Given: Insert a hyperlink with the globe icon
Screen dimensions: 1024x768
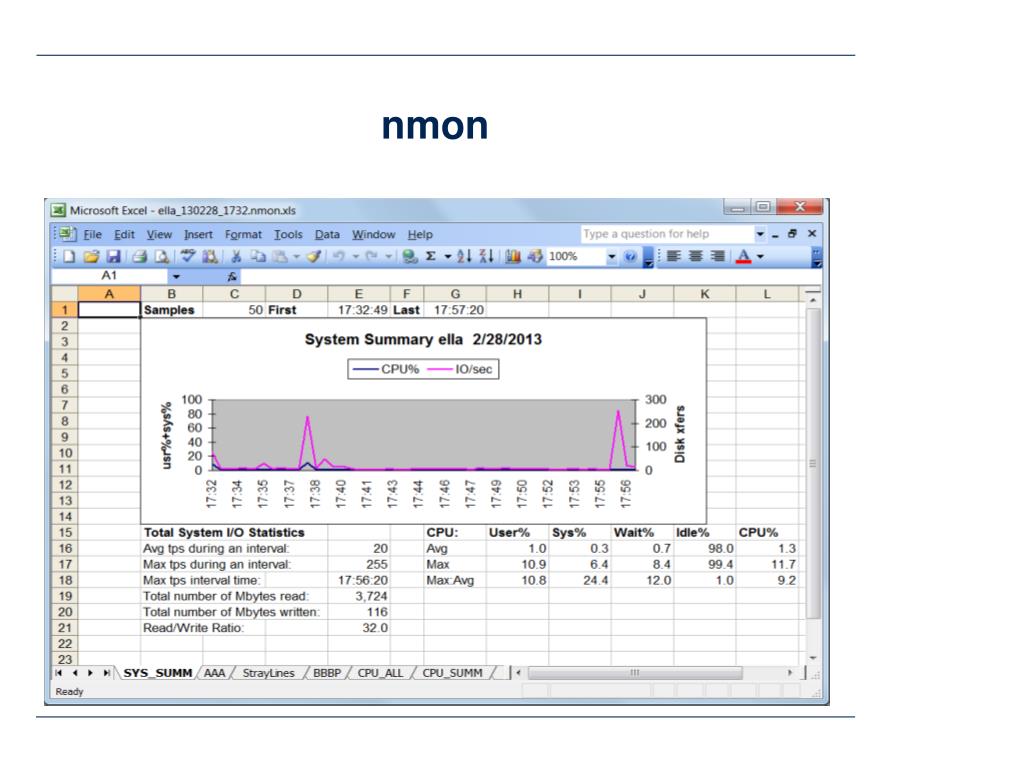Looking at the screenshot, I should point(409,257).
